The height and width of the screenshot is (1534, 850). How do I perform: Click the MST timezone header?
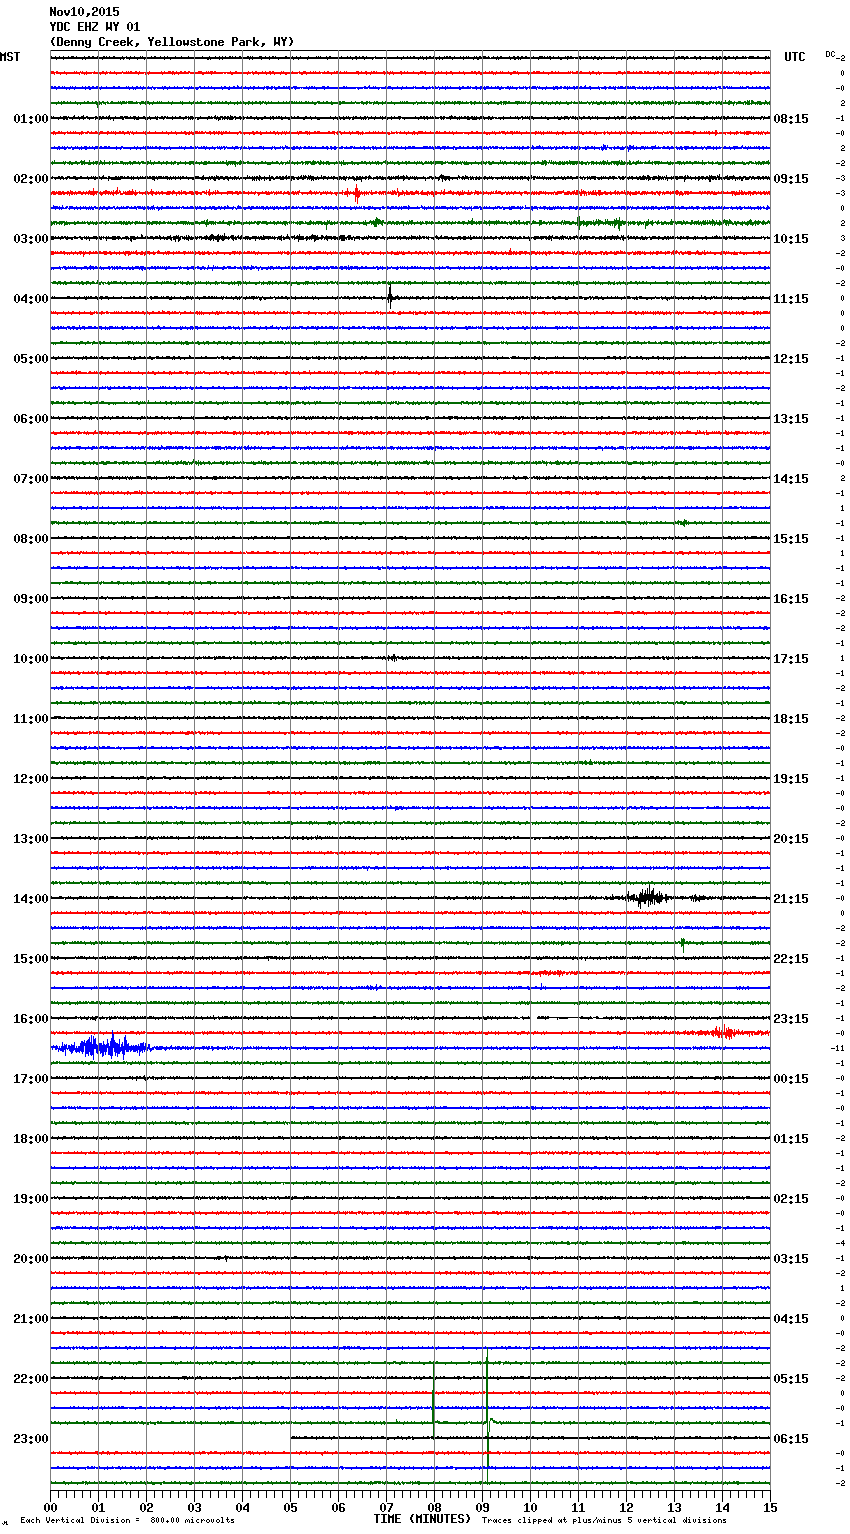click(10, 57)
